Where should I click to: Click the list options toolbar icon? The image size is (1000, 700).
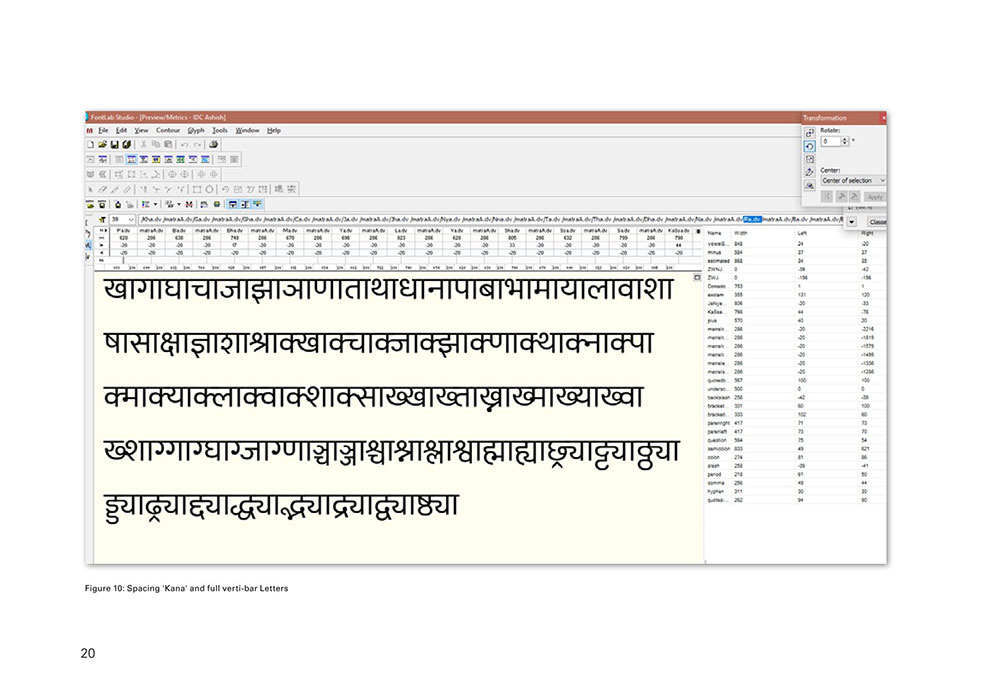click(146, 205)
